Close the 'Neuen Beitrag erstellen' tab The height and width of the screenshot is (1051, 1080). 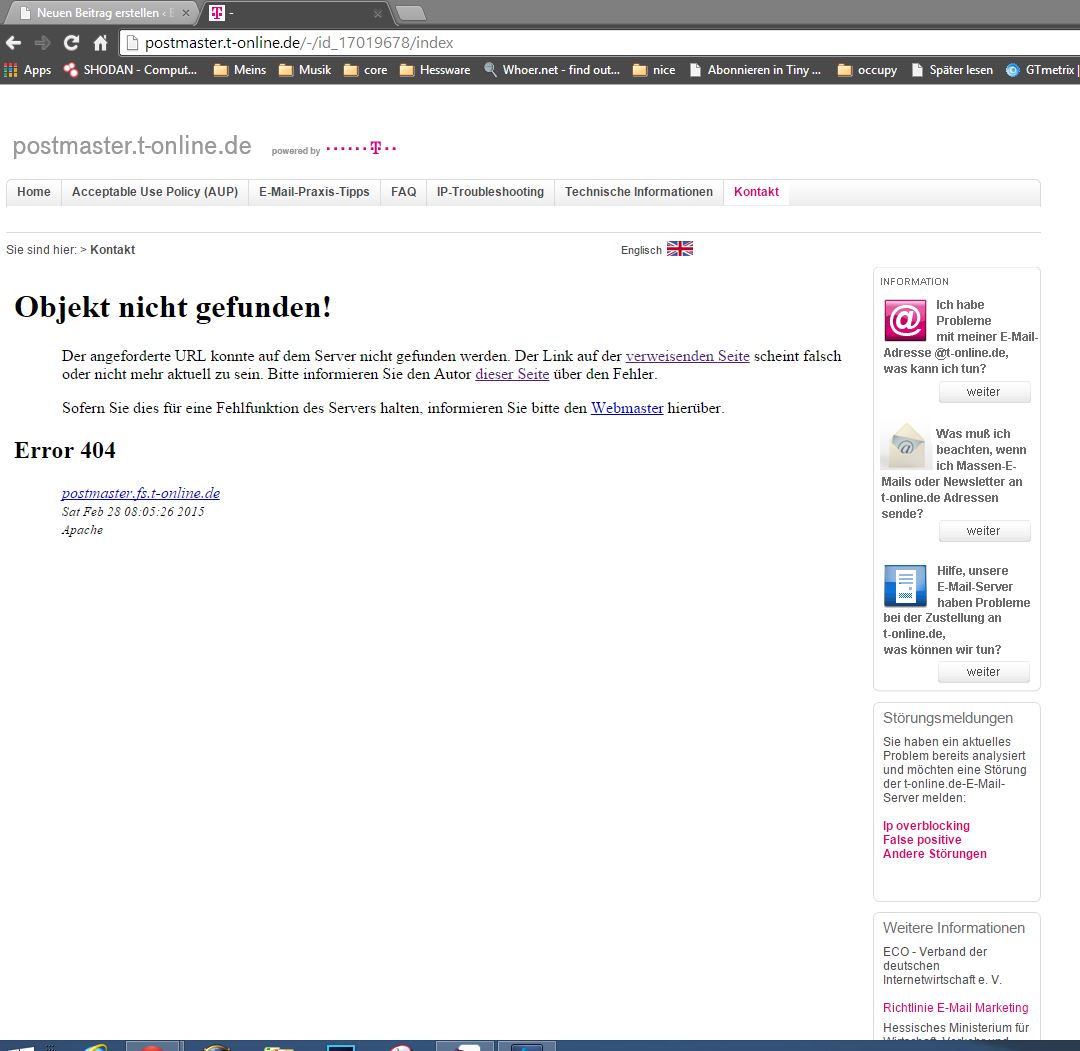(185, 13)
